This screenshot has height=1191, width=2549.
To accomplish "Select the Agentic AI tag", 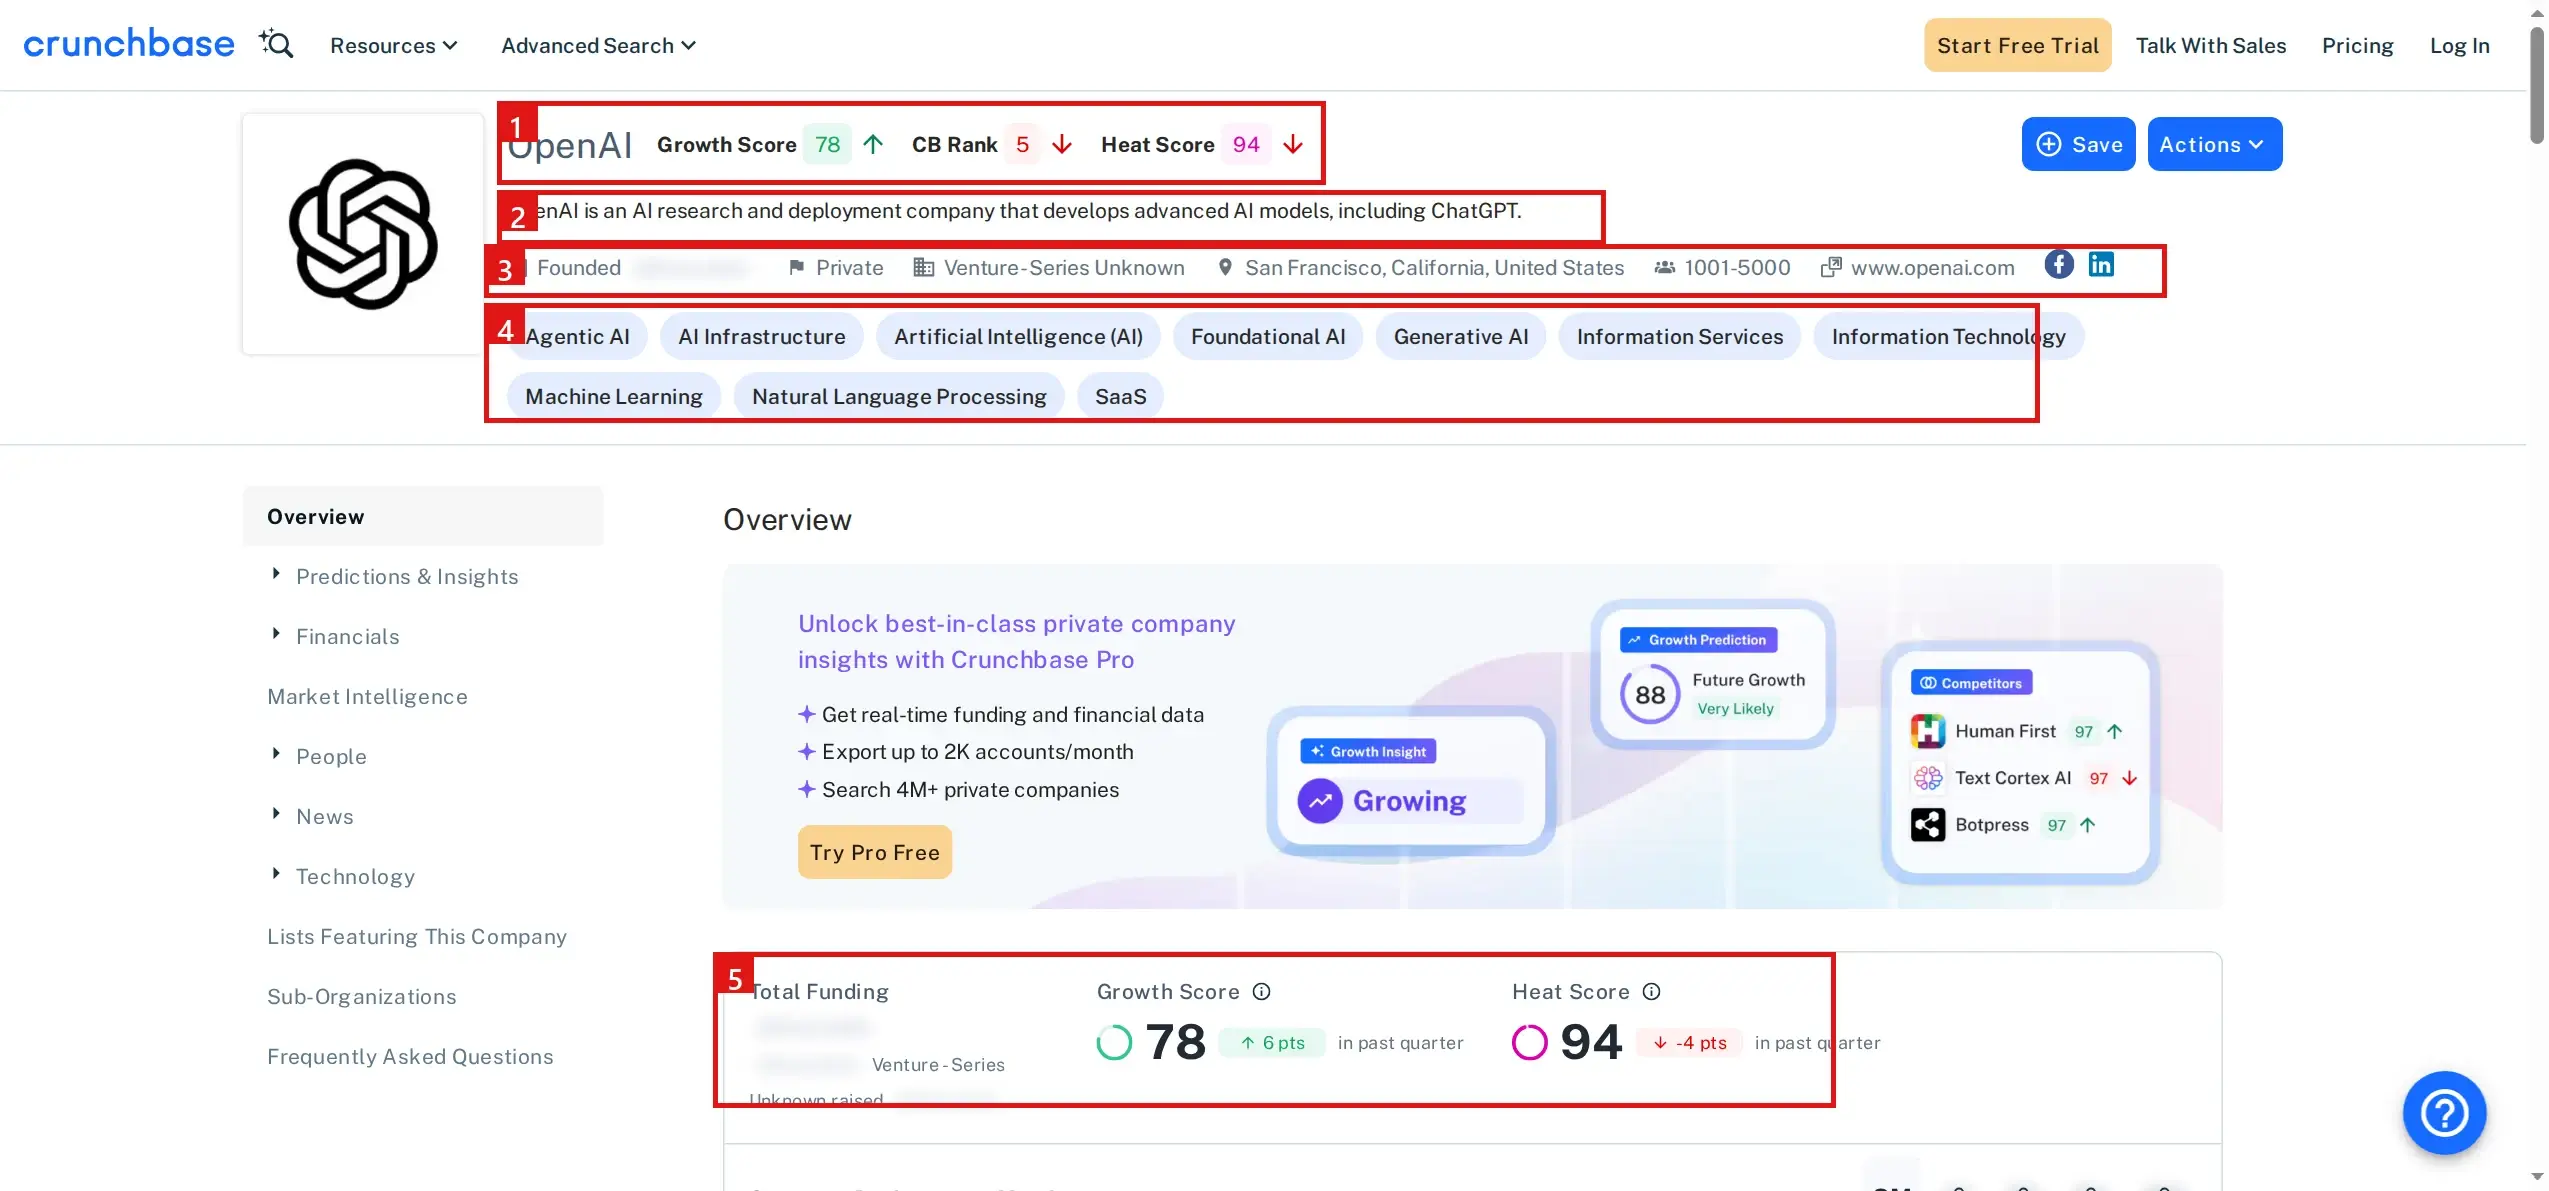I will [577, 337].
